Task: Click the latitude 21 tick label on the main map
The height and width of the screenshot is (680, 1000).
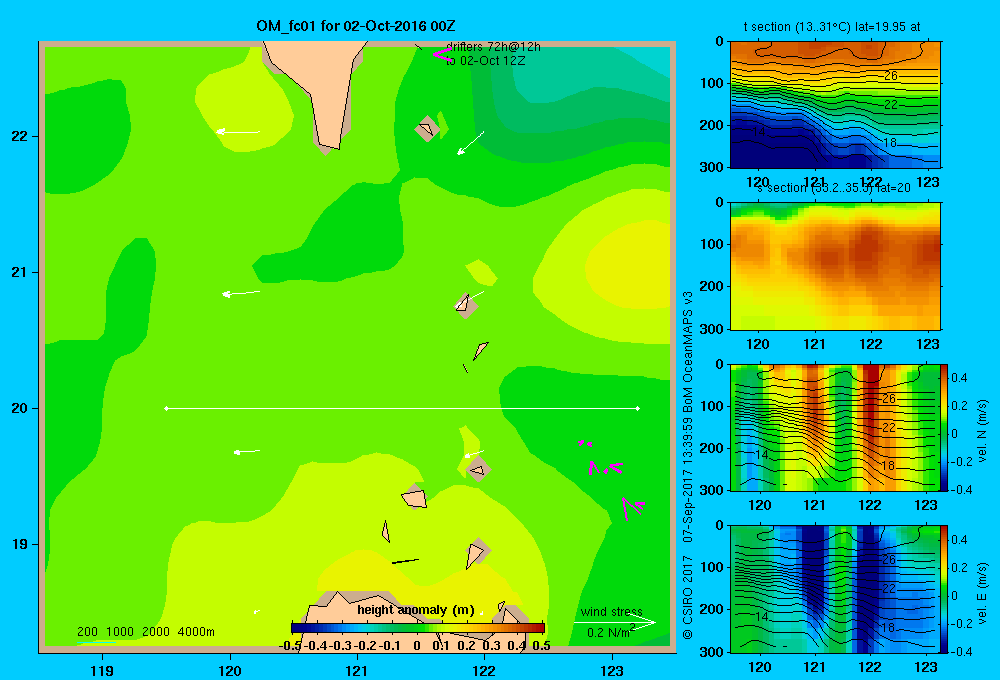Action: (x=20, y=272)
